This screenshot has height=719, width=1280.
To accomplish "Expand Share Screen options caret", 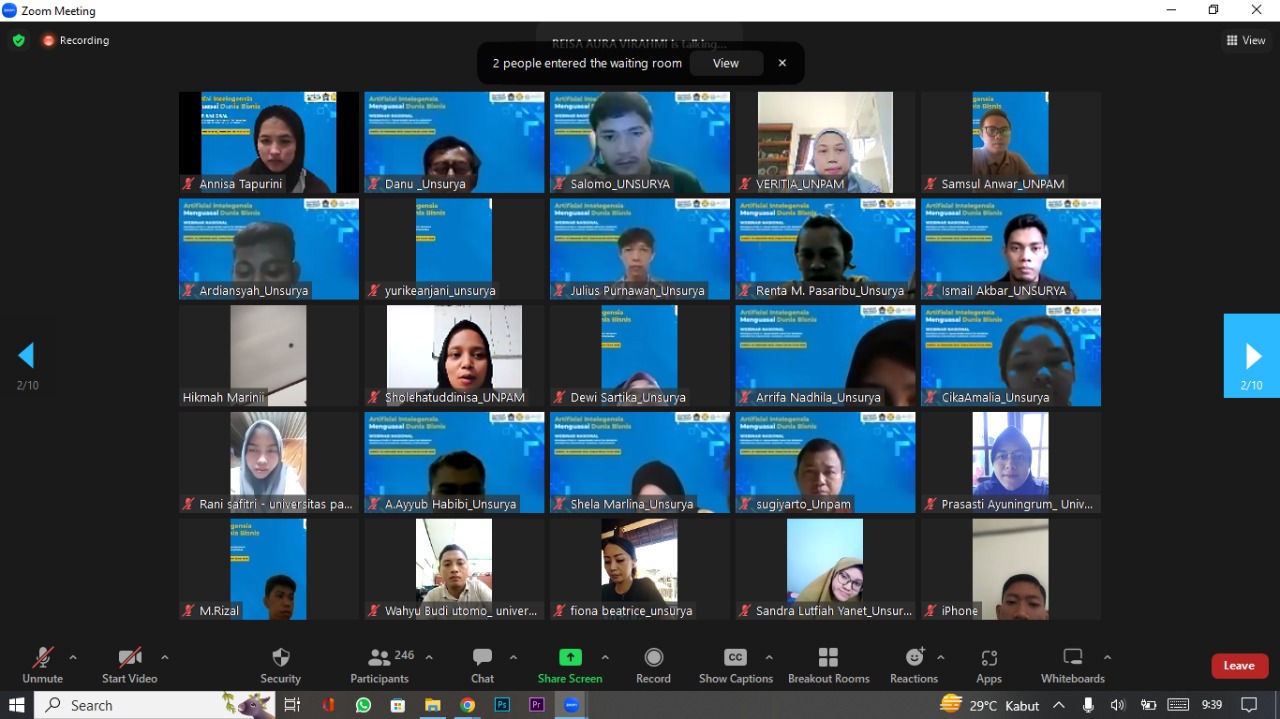I will tap(605, 657).
